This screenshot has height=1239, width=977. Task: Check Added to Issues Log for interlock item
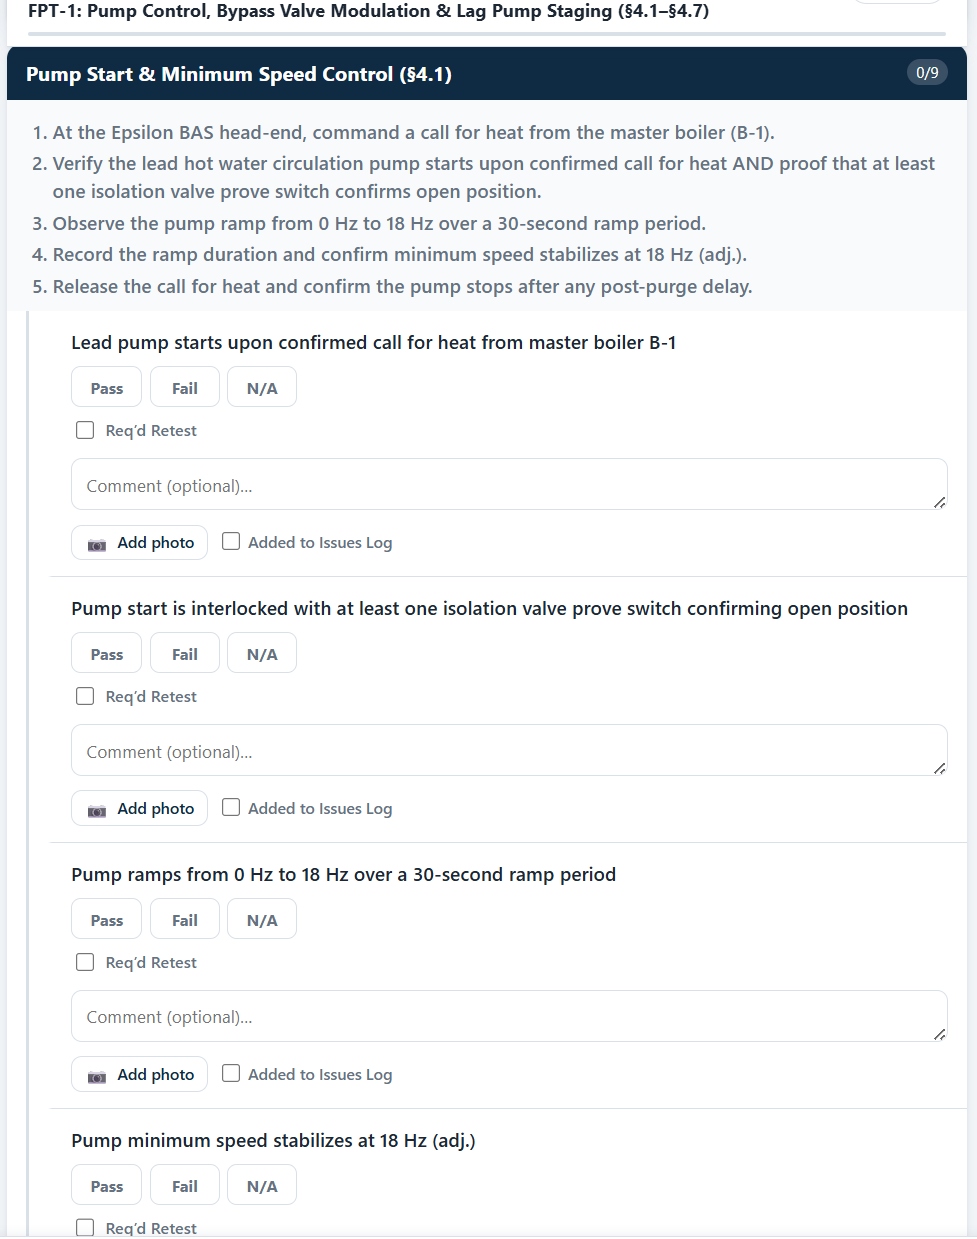[231, 807]
